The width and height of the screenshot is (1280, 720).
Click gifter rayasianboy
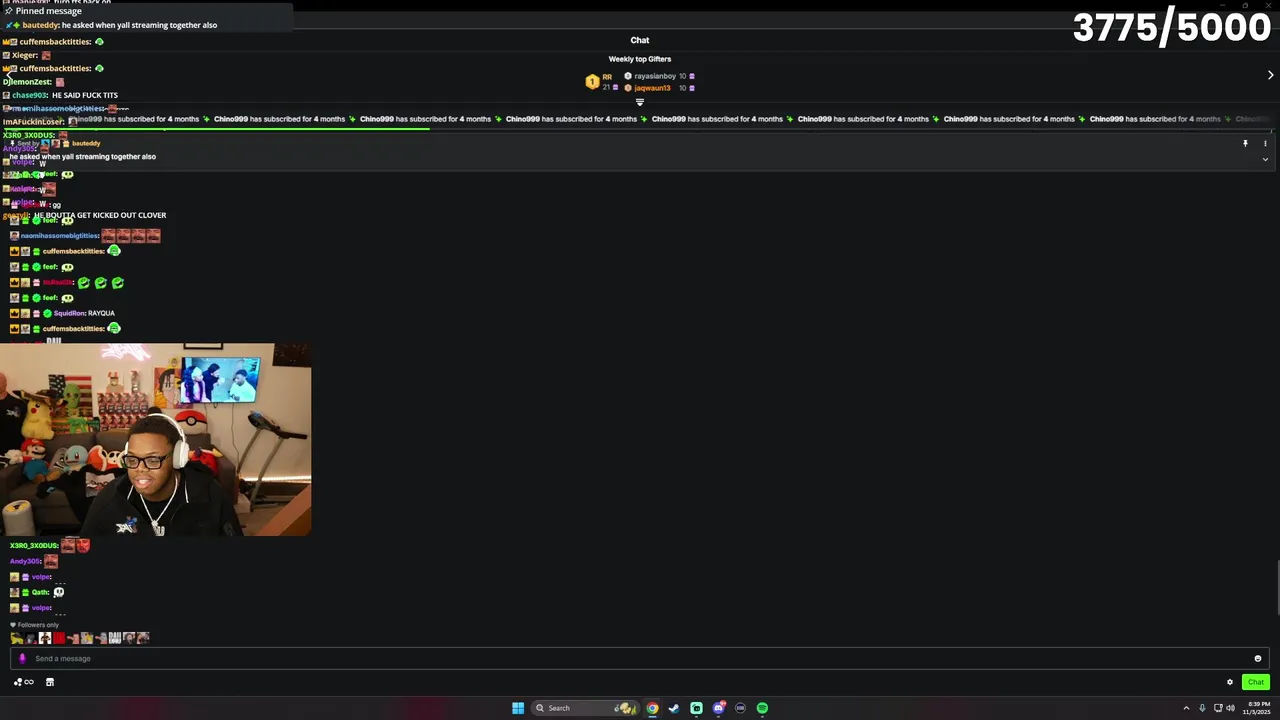tap(655, 76)
